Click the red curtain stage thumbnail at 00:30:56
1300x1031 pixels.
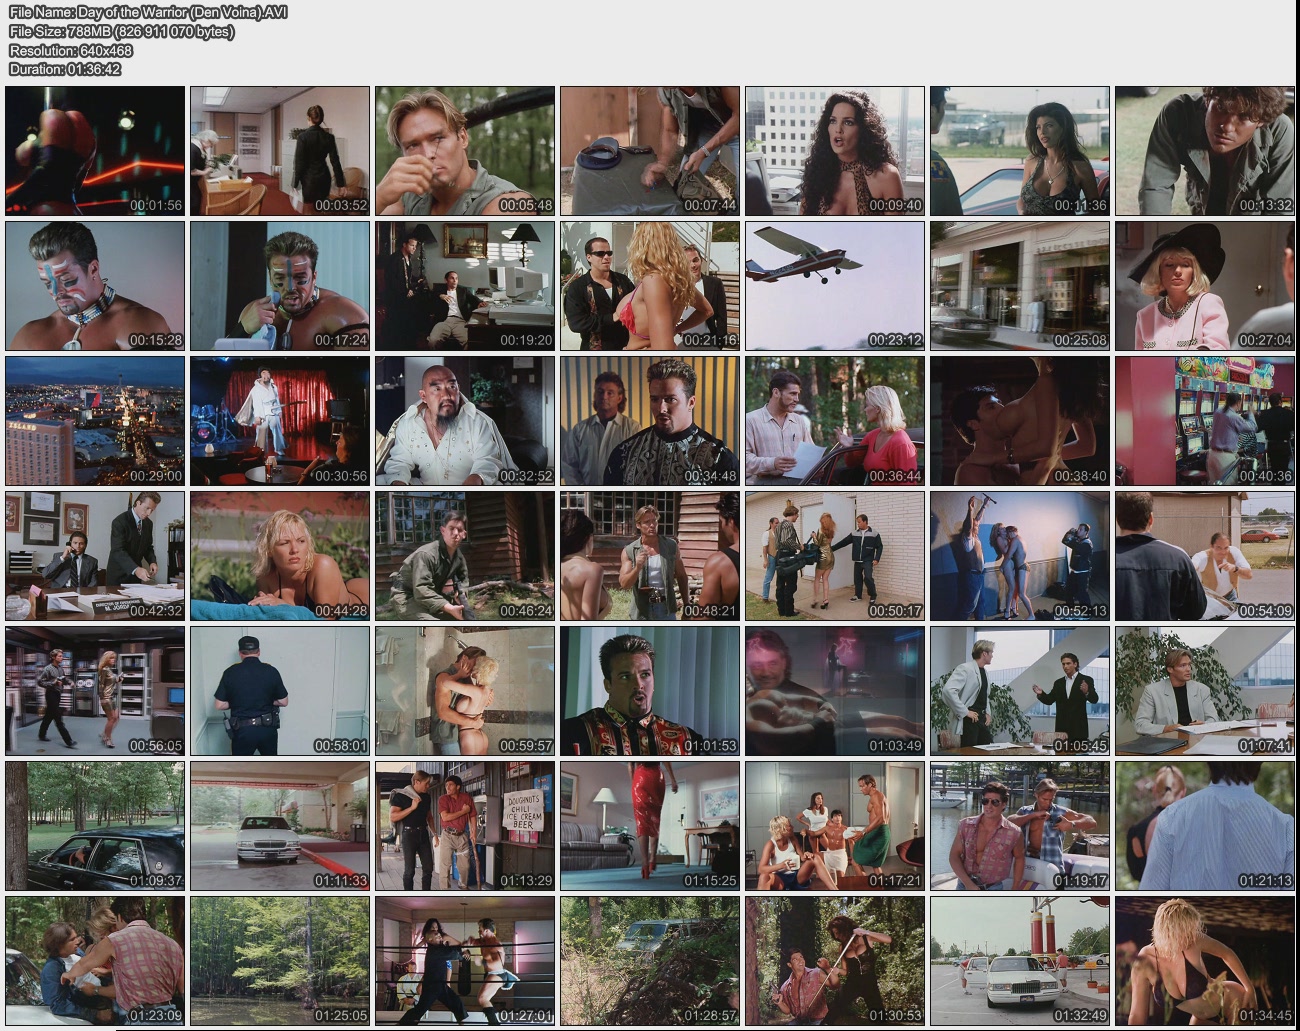[280, 421]
